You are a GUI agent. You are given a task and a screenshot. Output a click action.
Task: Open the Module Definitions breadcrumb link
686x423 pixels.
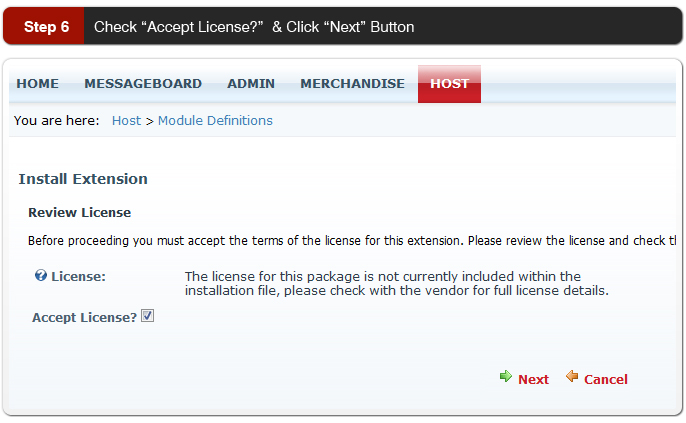pyautogui.click(x=215, y=121)
